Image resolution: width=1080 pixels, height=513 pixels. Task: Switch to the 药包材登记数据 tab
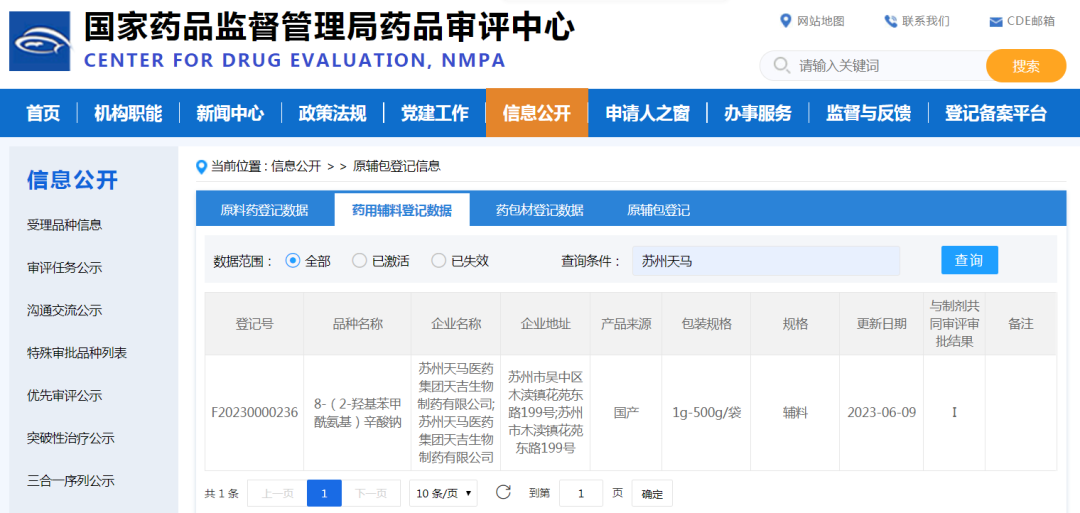point(539,210)
